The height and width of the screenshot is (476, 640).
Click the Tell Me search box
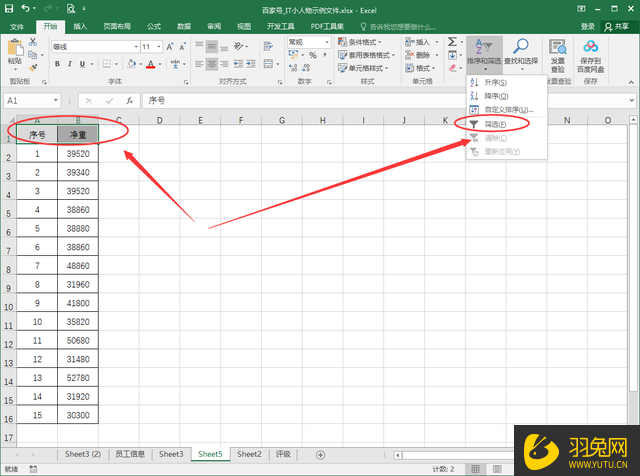click(x=398, y=27)
